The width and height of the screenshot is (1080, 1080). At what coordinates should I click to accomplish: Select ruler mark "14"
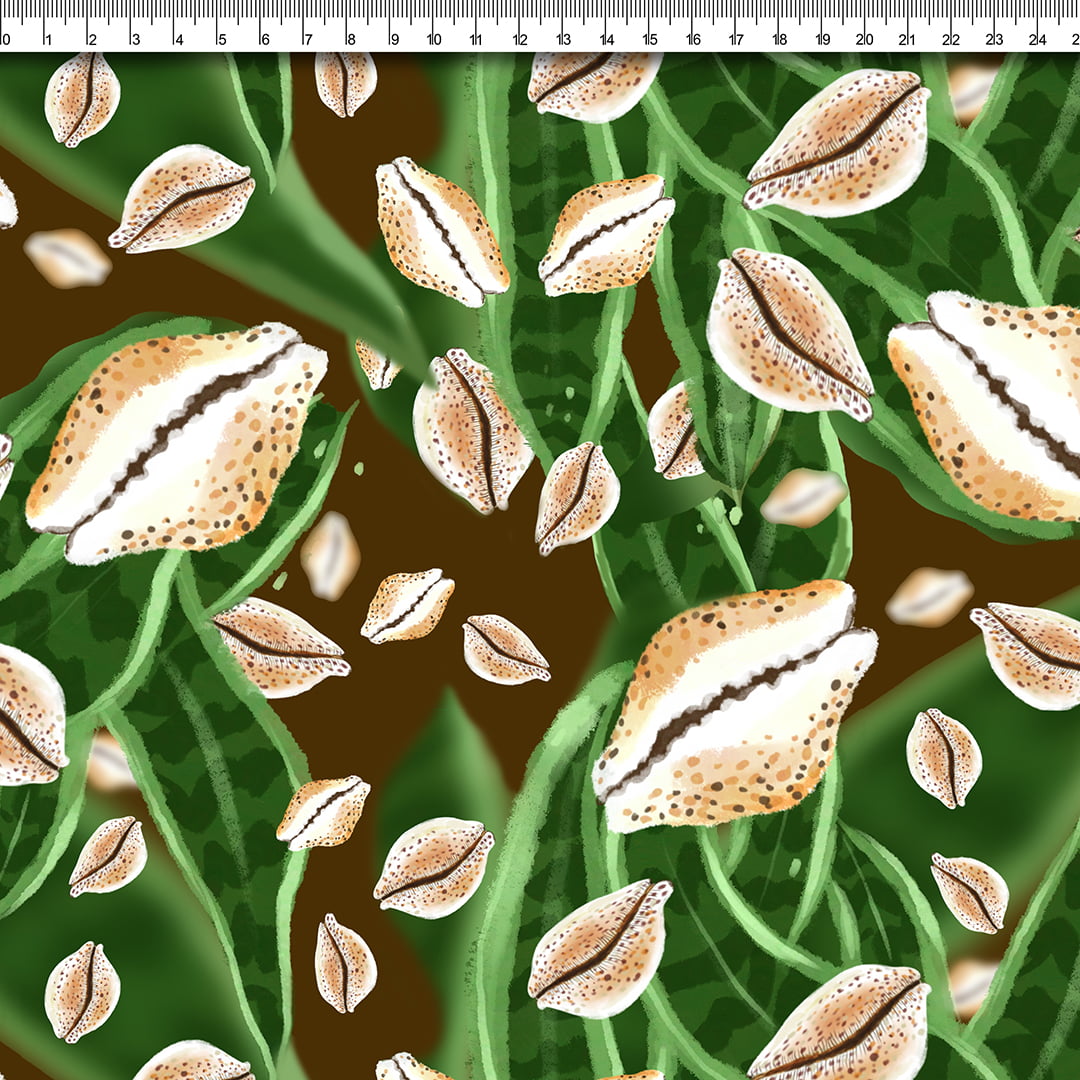pyautogui.click(x=607, y=39)
